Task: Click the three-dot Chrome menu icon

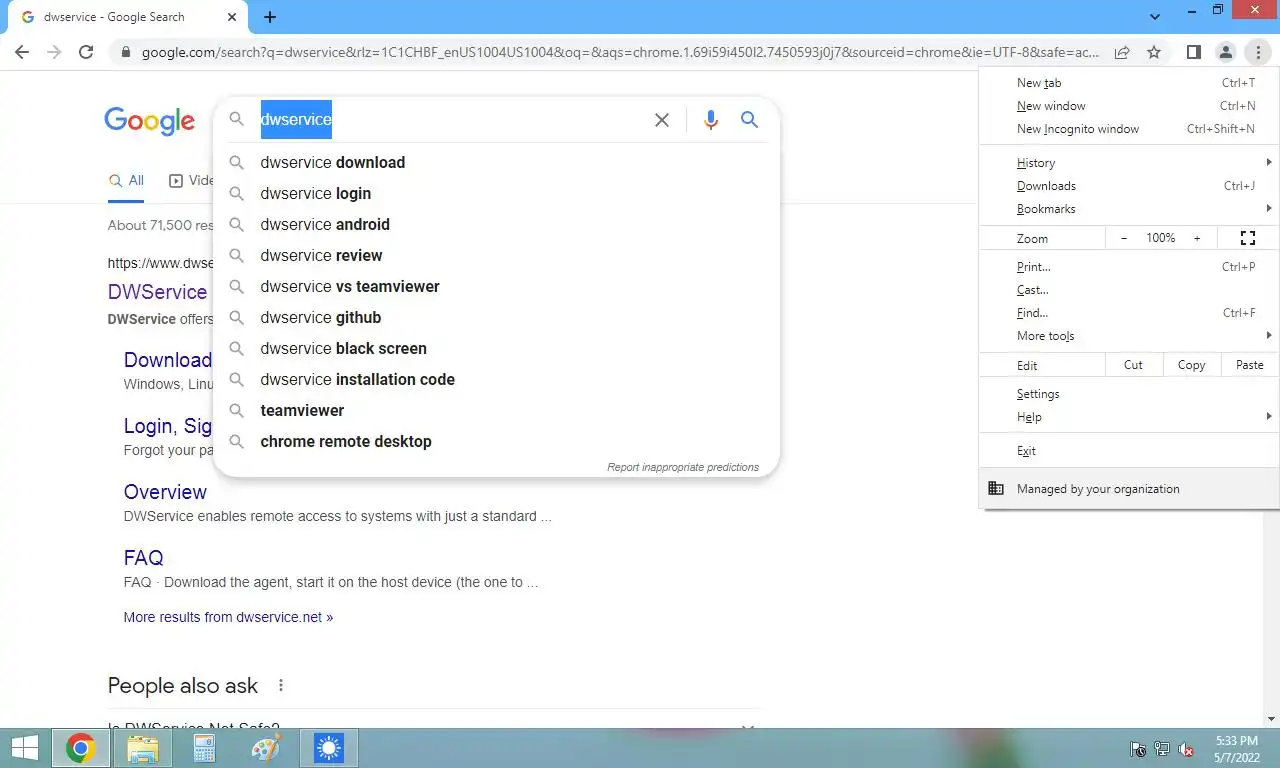Action: tap(1257, 52)
